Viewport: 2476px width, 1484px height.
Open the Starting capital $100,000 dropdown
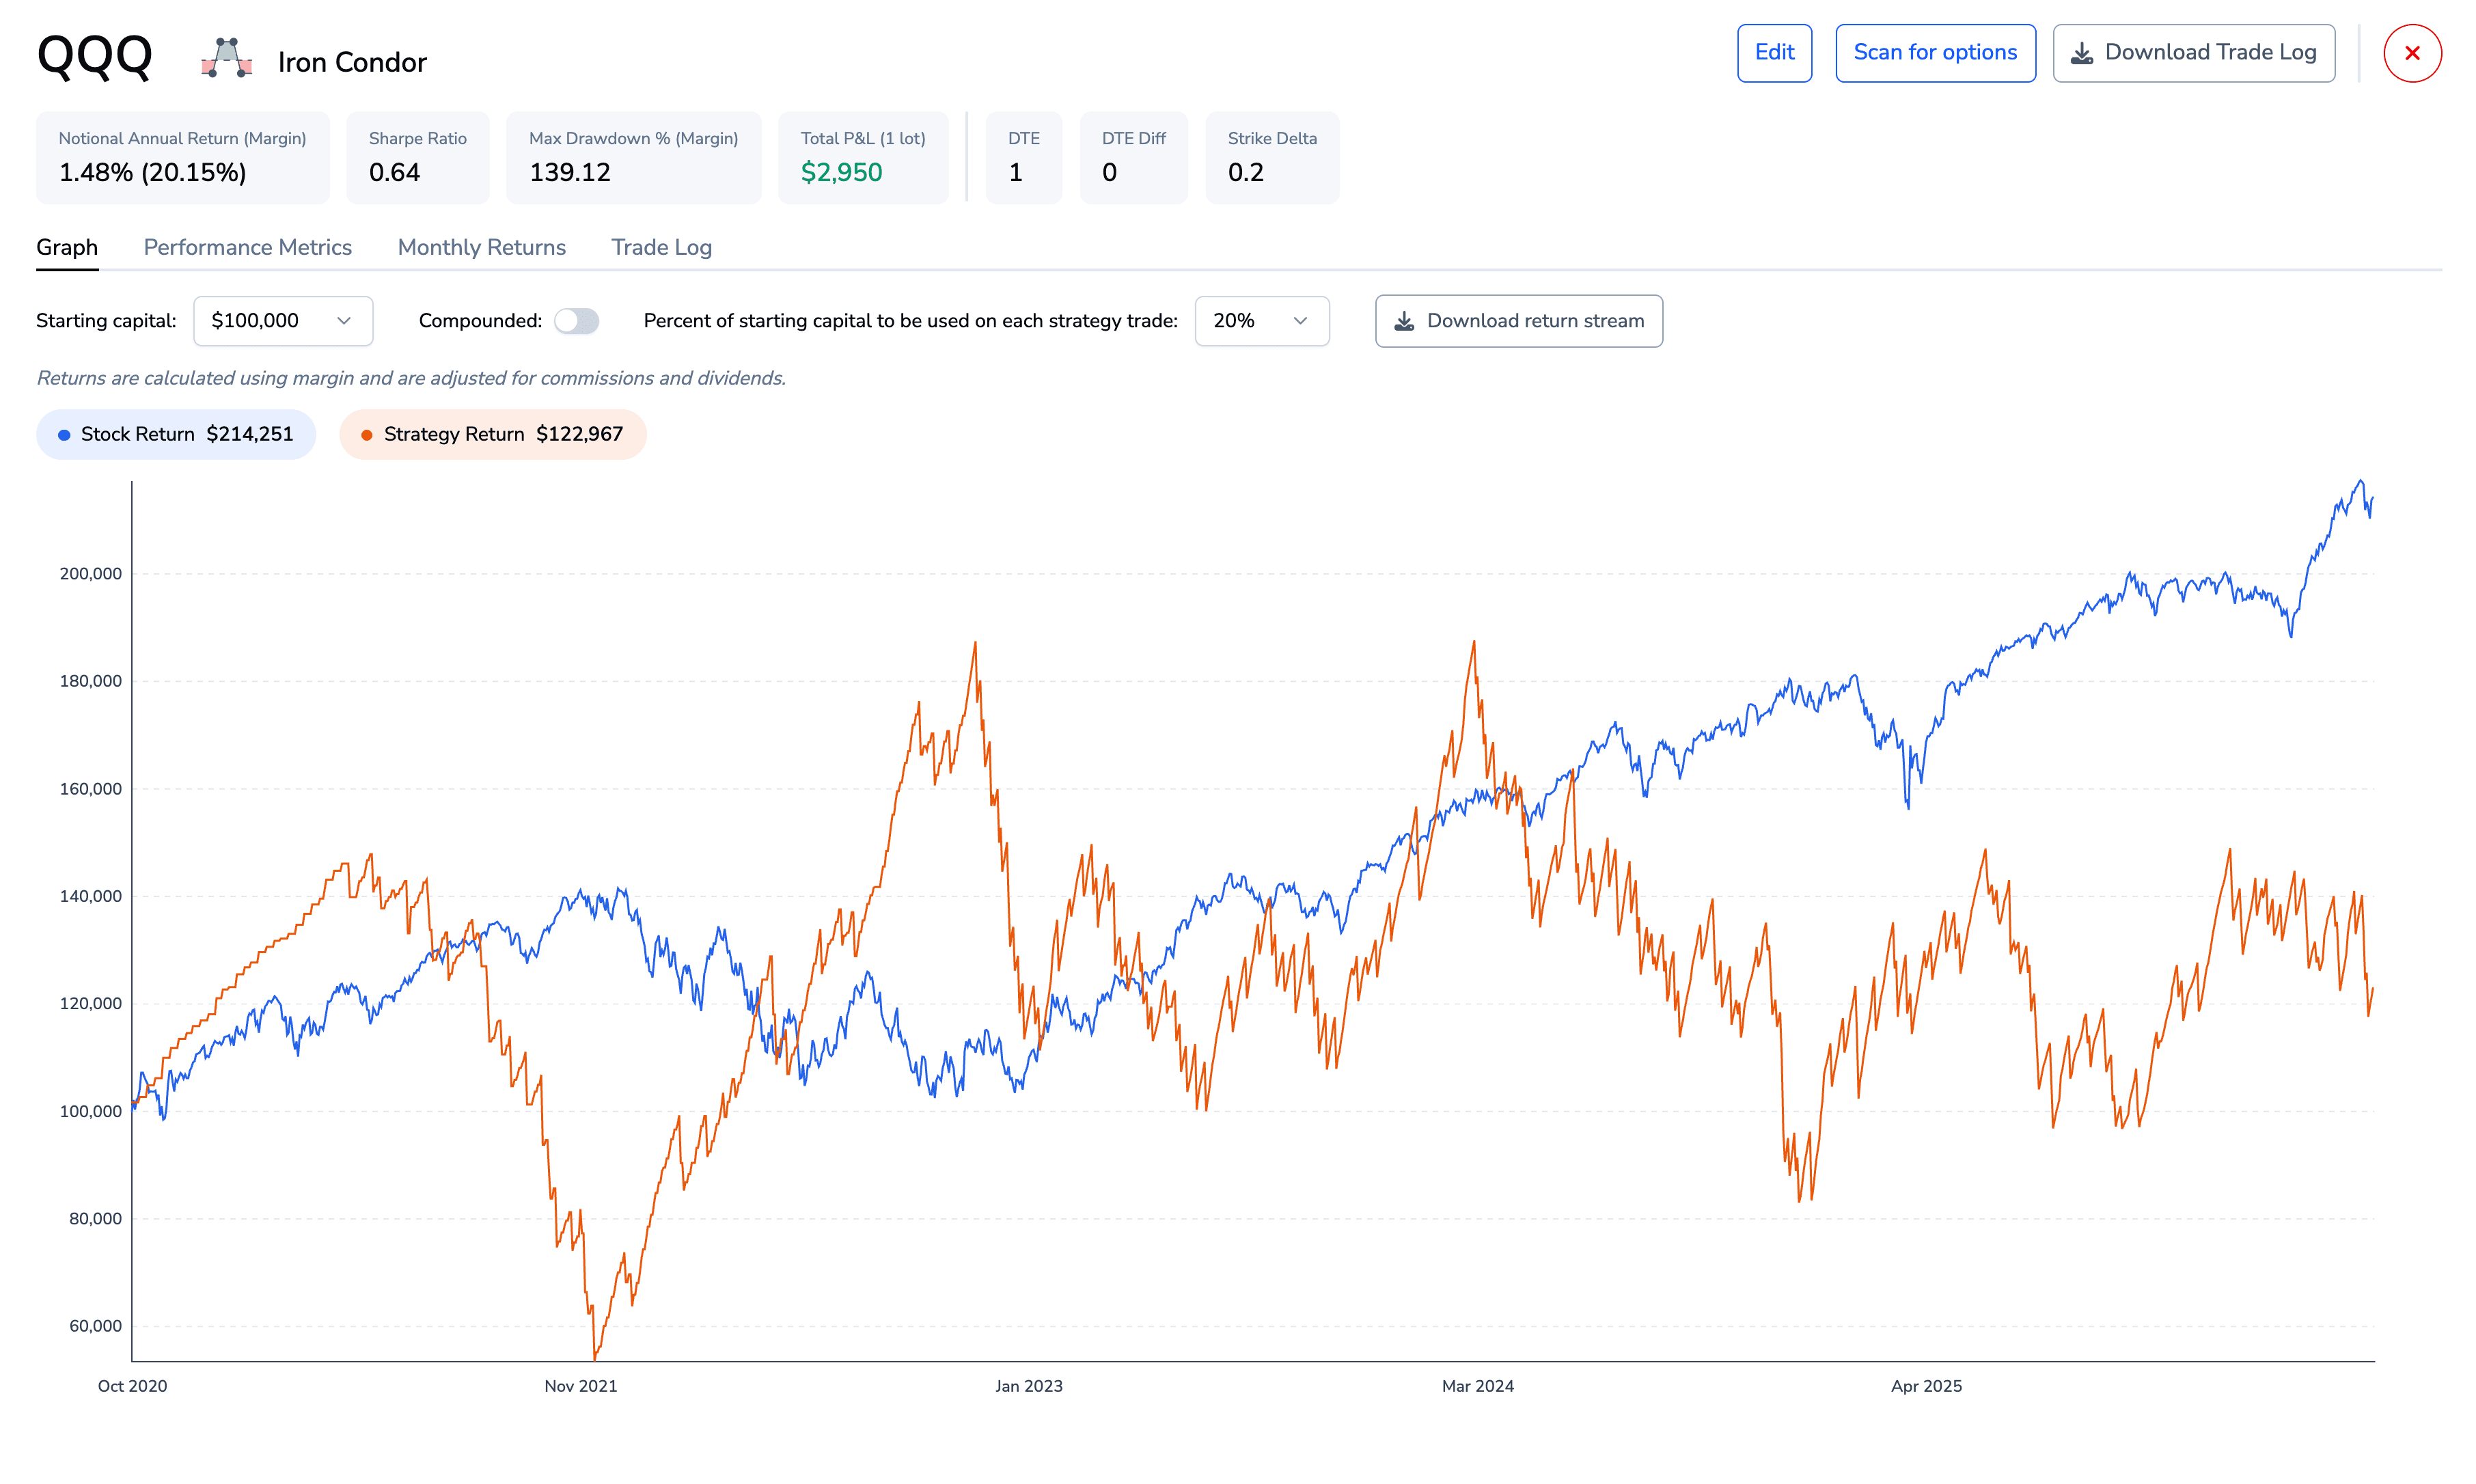tap(283, 321)
